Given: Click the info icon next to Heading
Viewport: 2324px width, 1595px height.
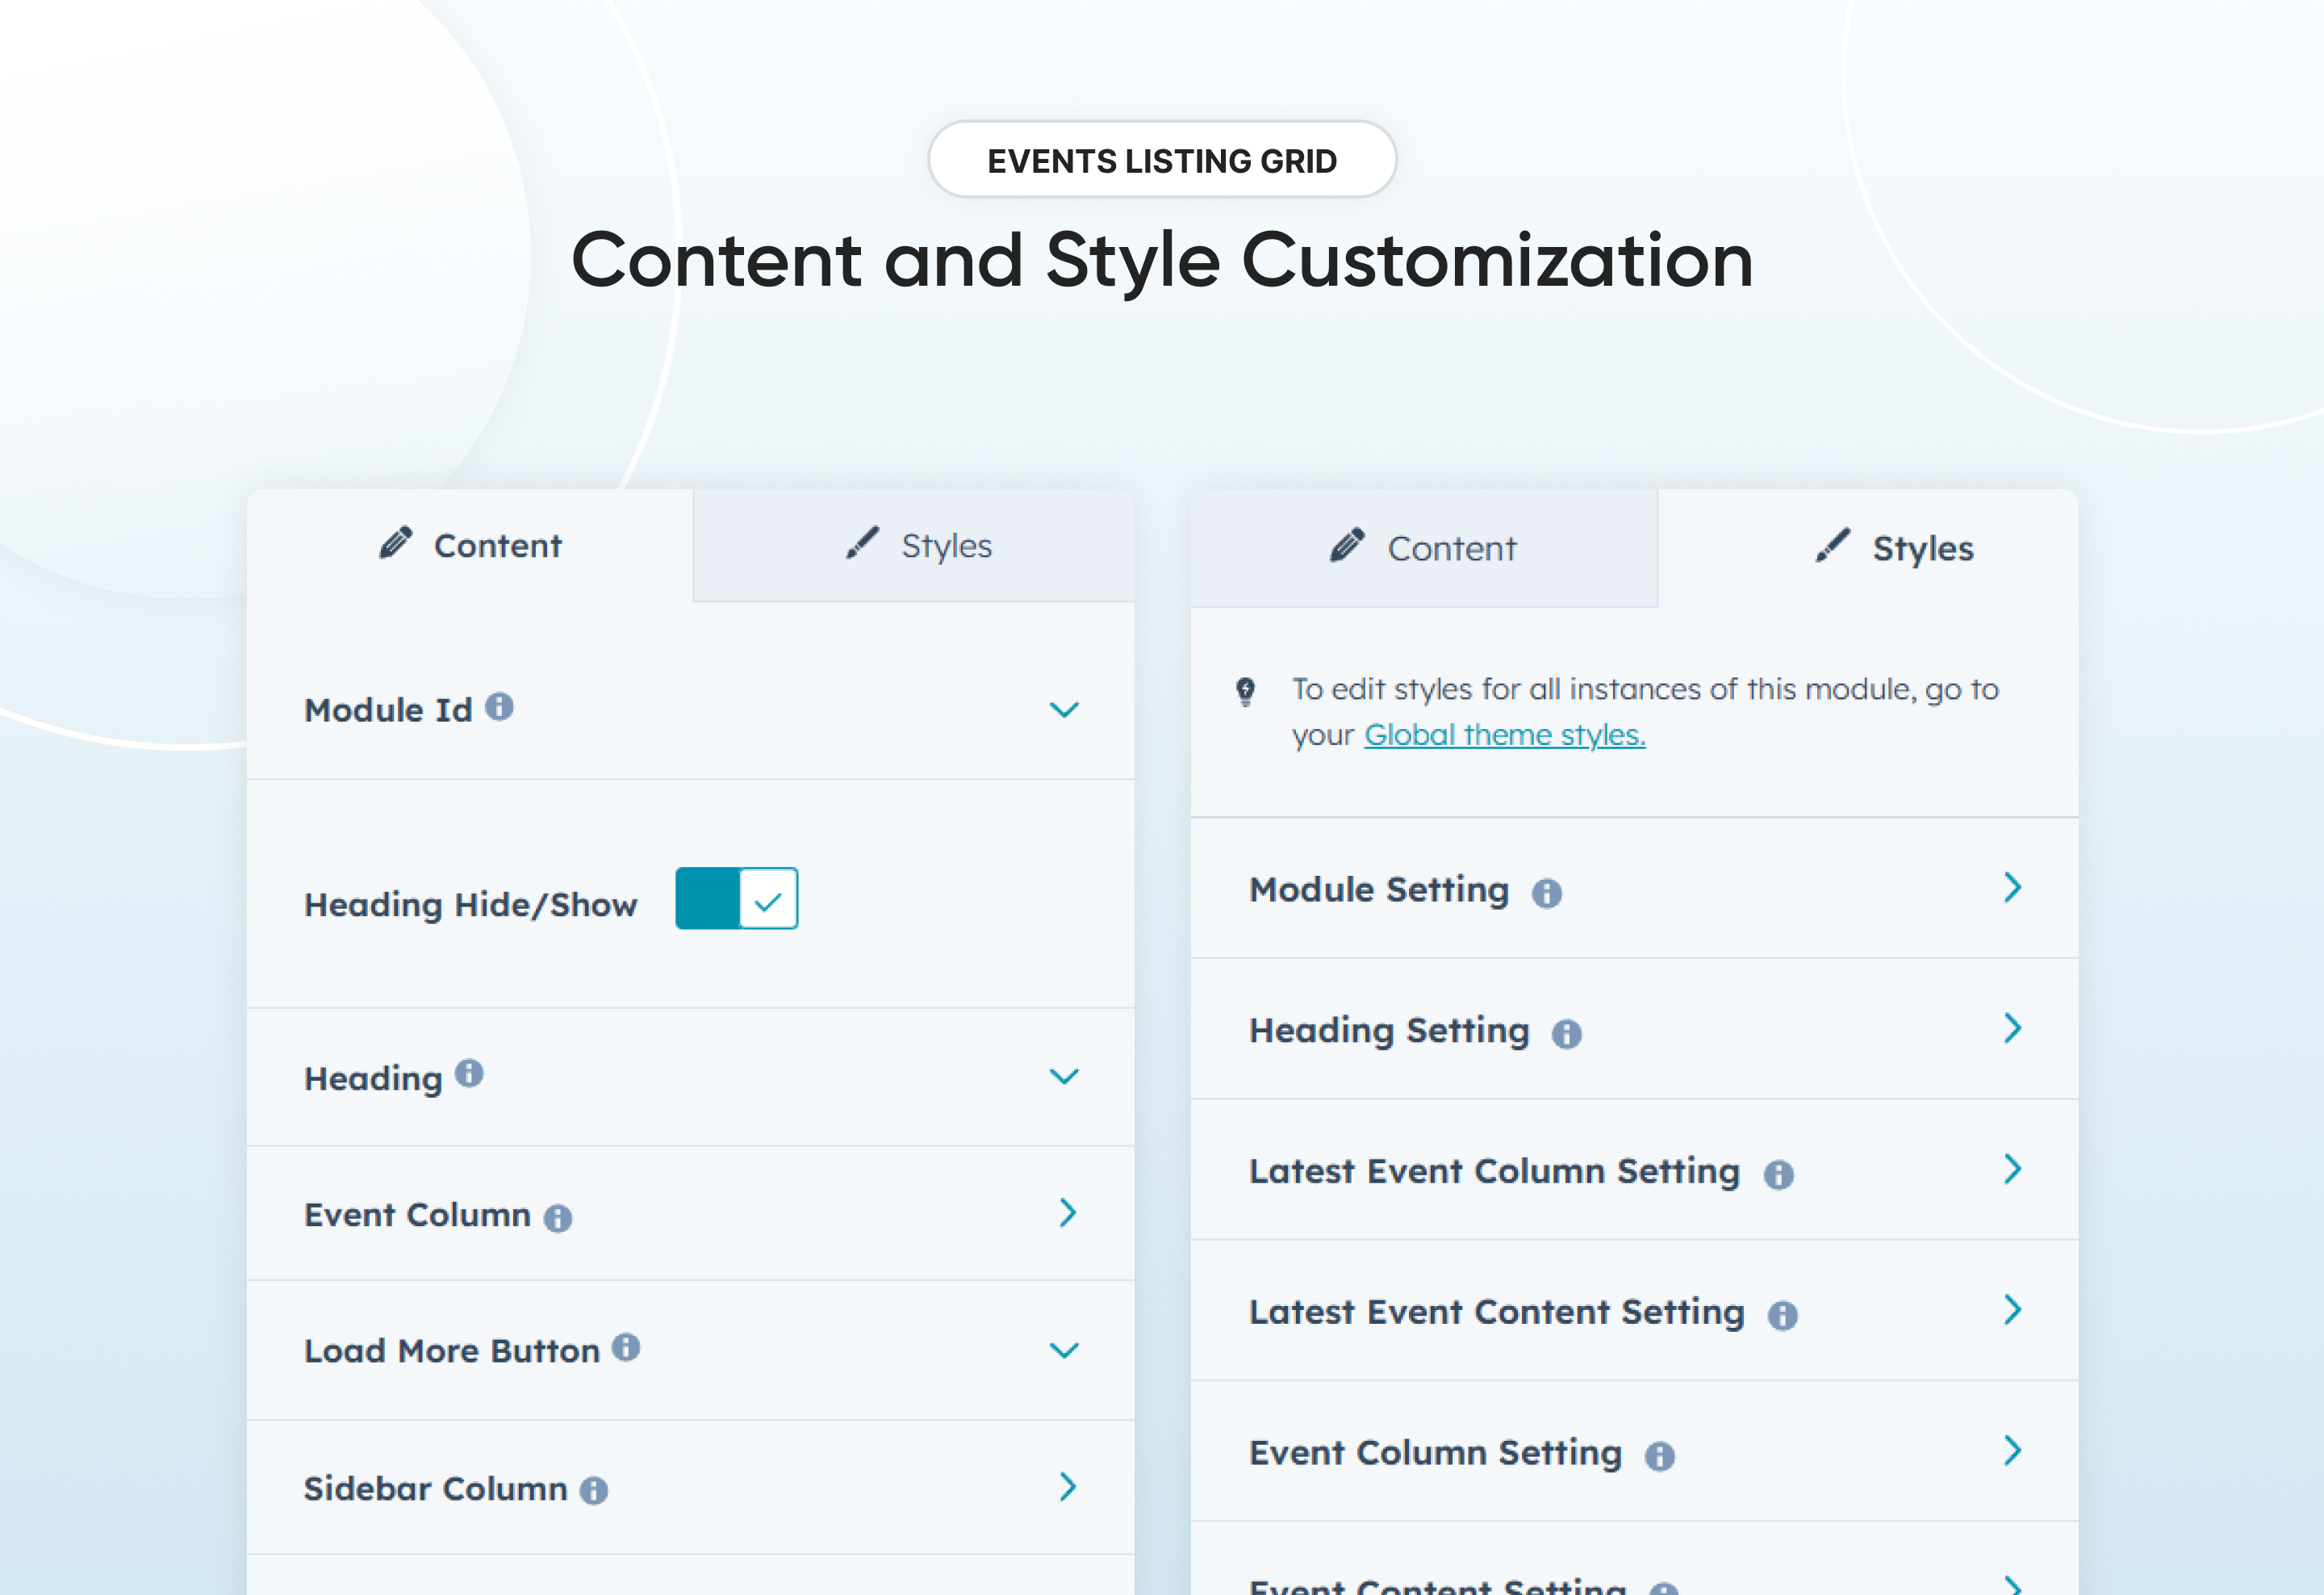Looking at the screenshot, I should click(469, 1073).
